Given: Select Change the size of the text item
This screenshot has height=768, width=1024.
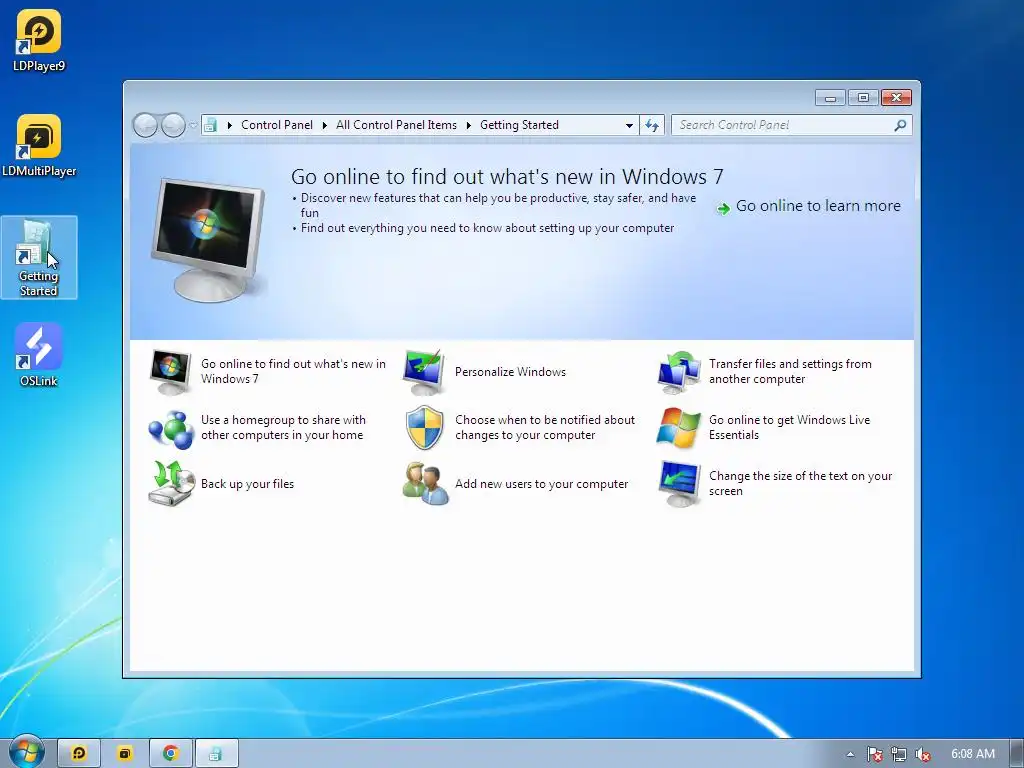Looking at the screenshot, I should point(800,484).
